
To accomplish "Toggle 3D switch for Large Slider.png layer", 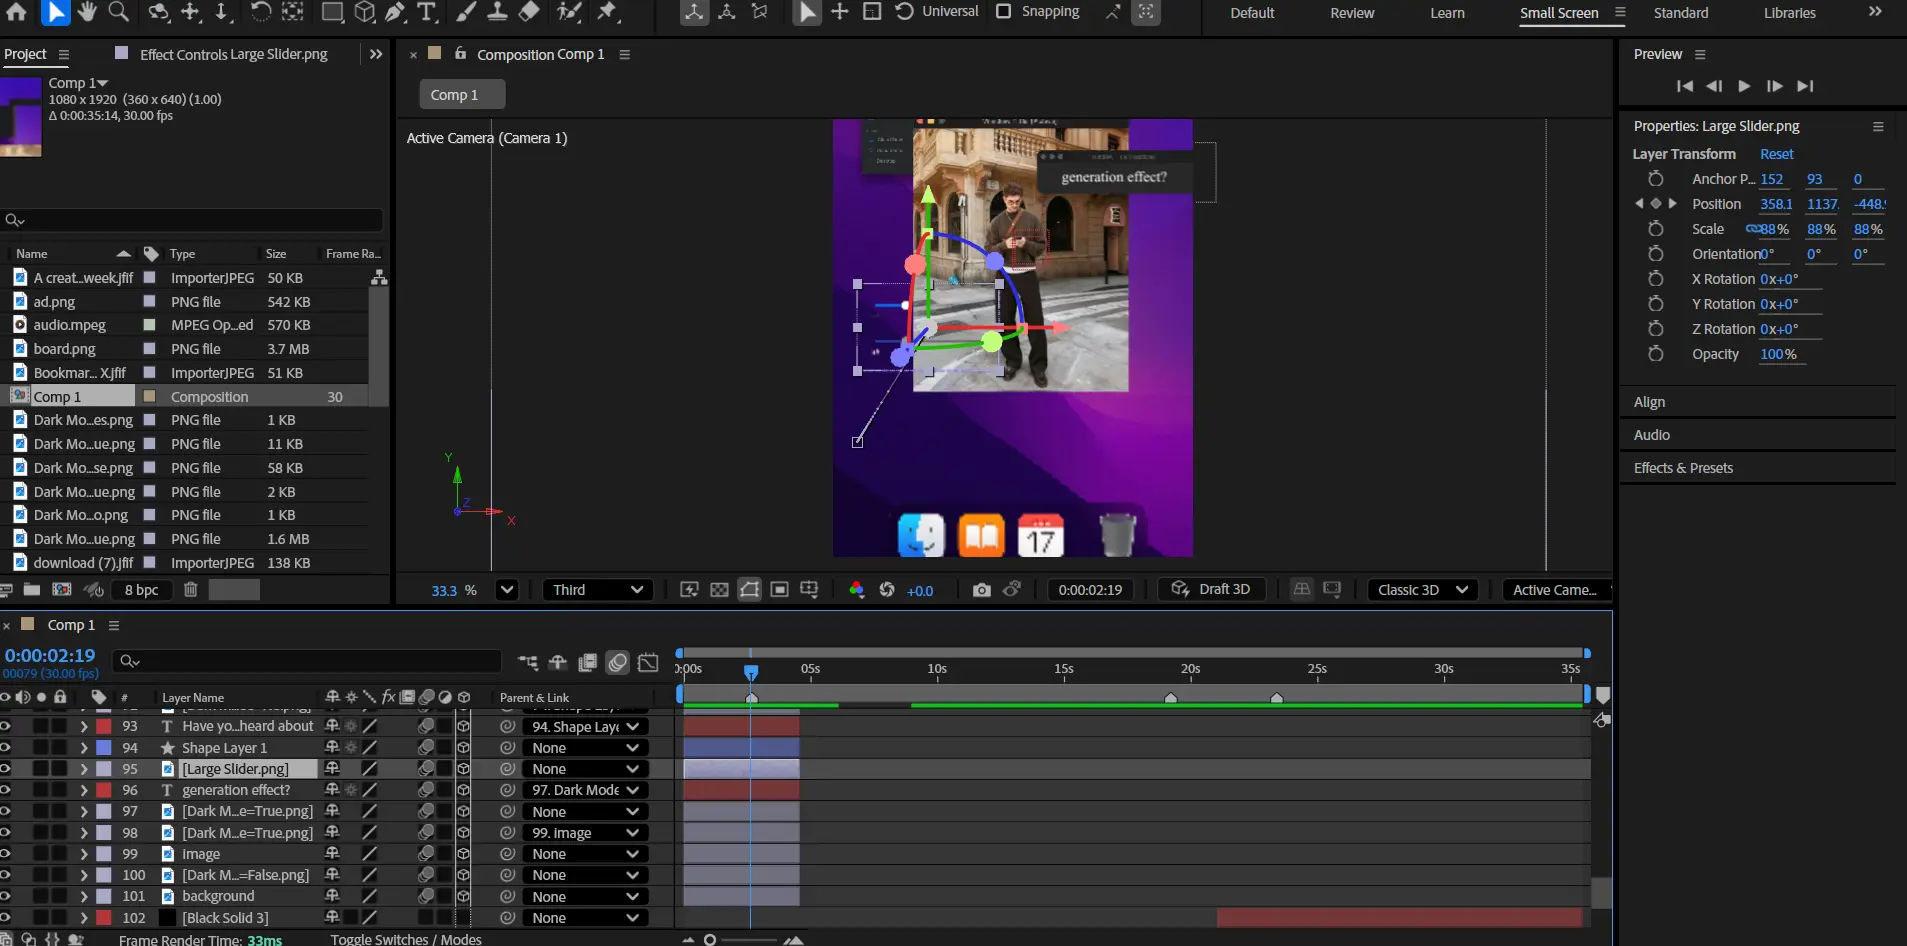I will [463, 769].
